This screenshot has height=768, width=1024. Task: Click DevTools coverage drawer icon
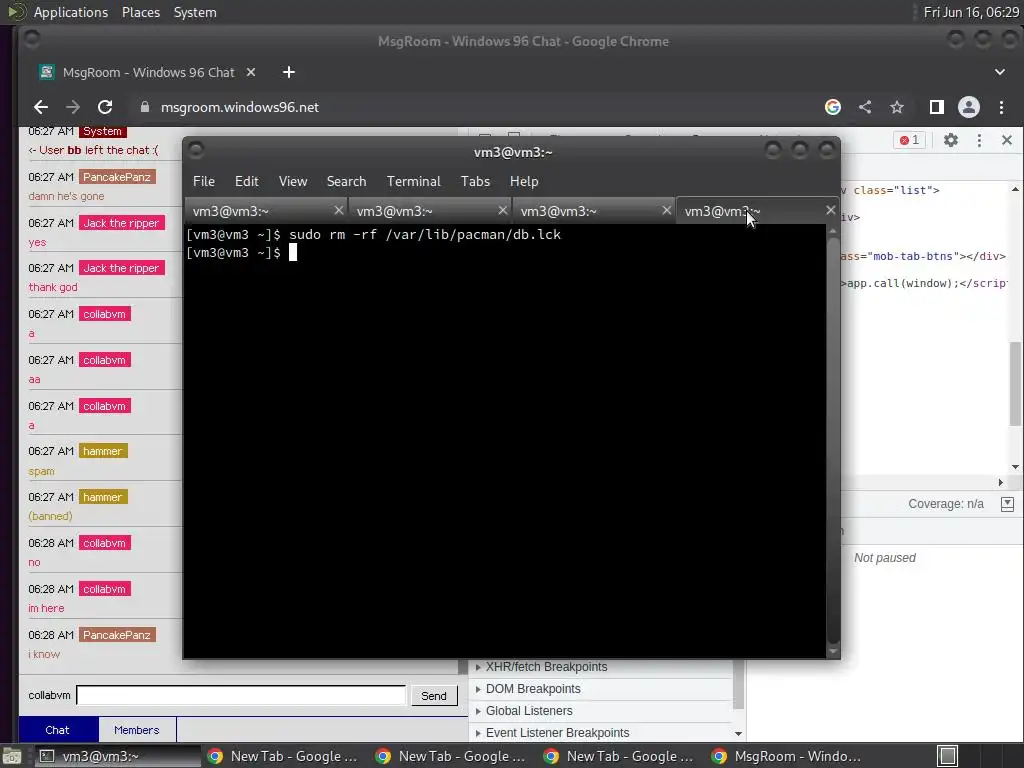click(x=1007, y=504)
